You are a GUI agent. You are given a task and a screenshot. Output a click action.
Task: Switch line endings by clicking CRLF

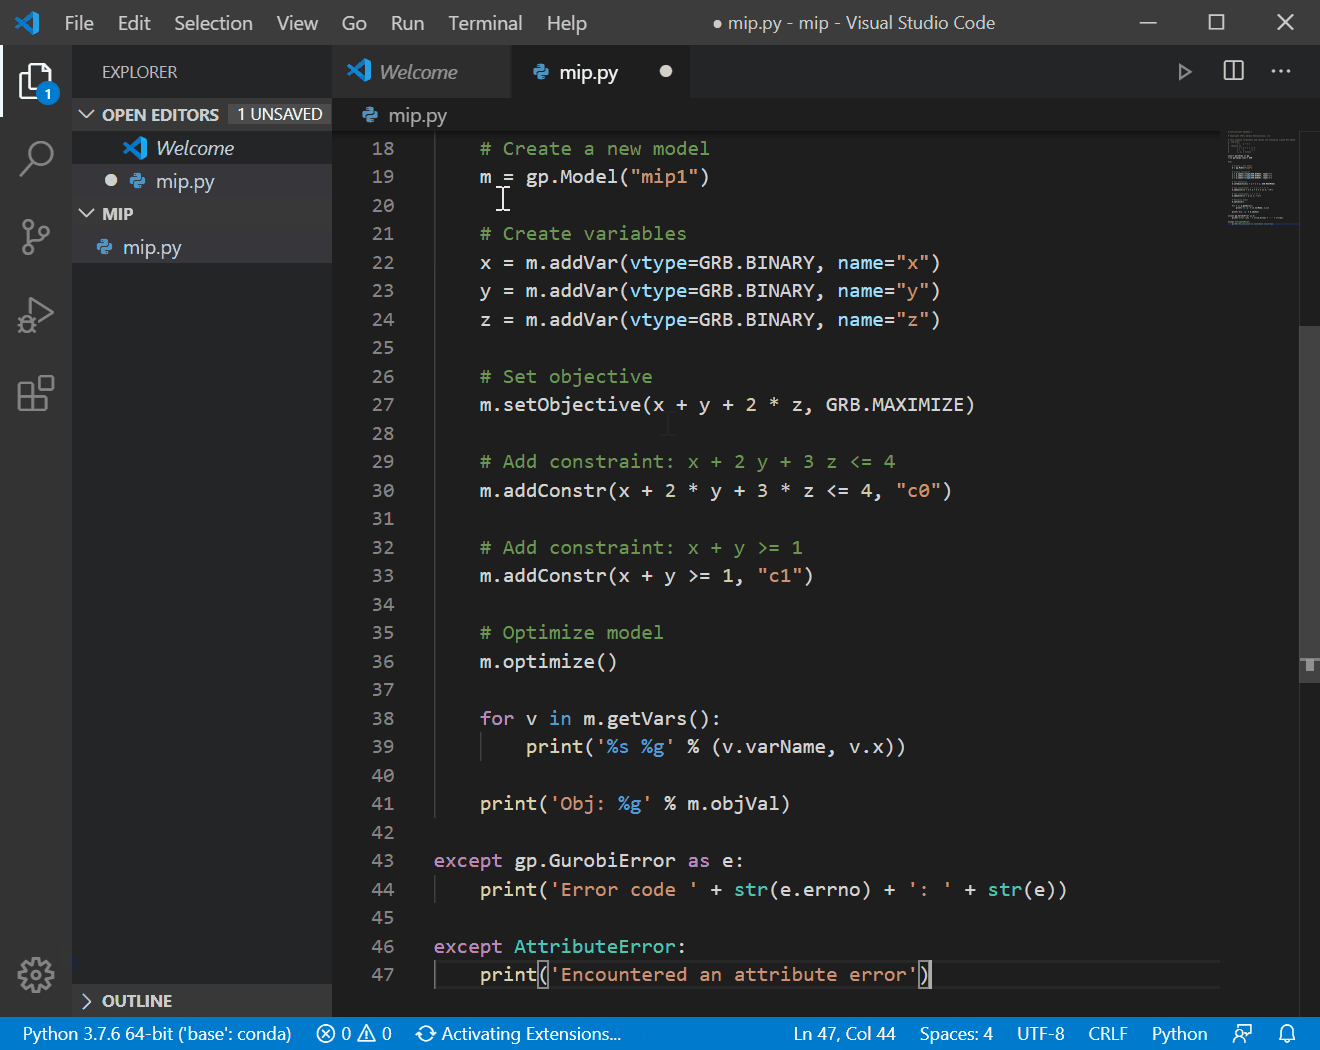click(1108, 1033)
